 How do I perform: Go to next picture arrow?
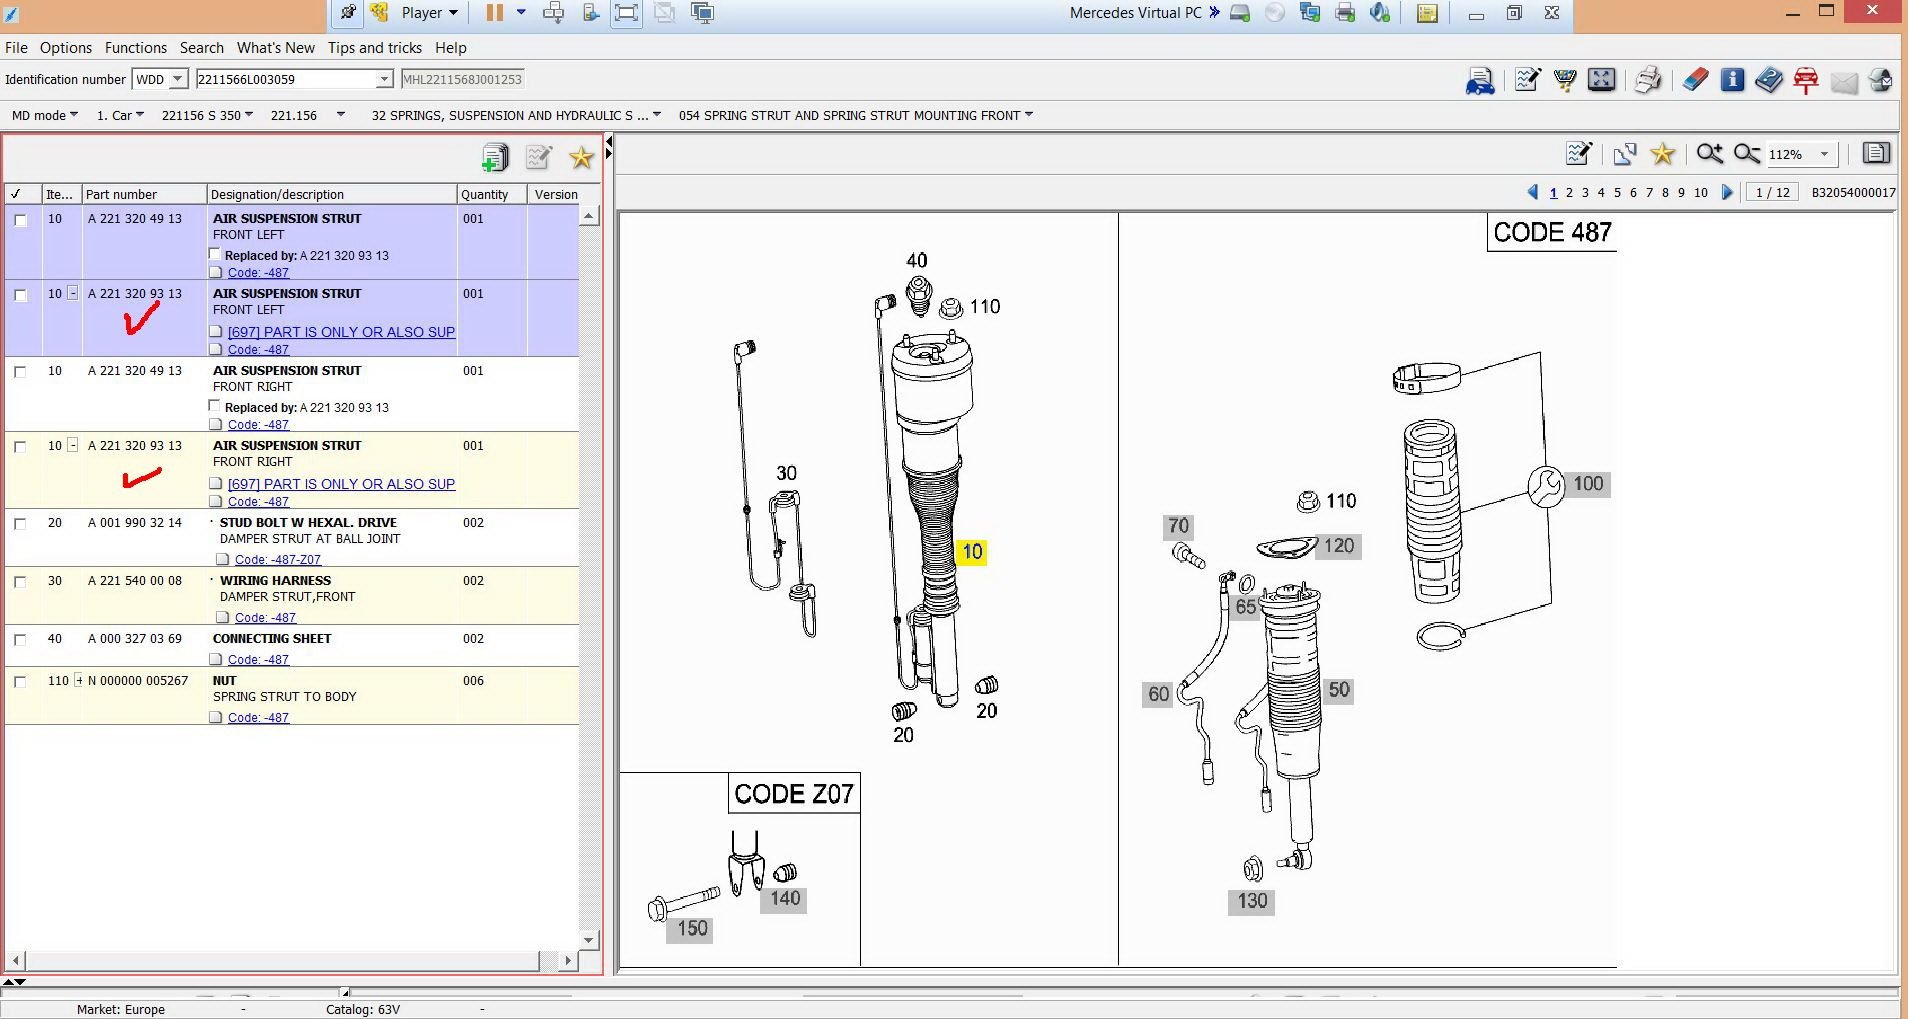[1727, 192]
